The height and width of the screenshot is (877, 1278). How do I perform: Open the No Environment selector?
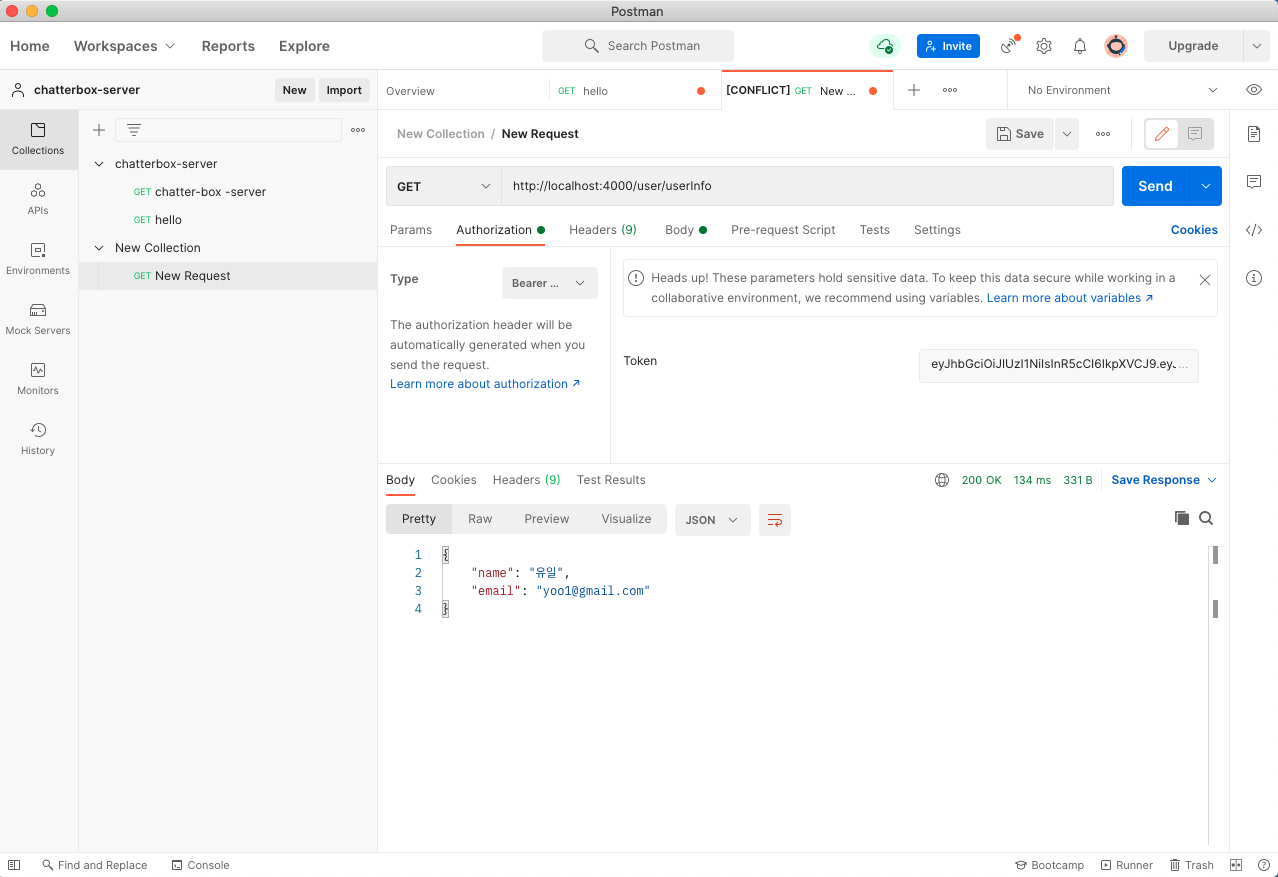coord(1122,90)
